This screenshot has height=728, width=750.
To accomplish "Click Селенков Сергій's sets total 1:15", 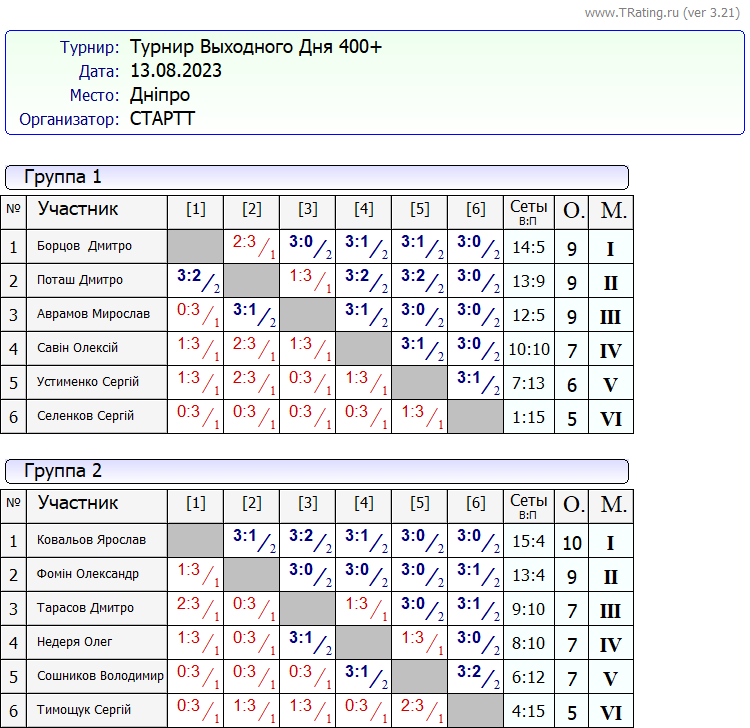I will point(528,417).
